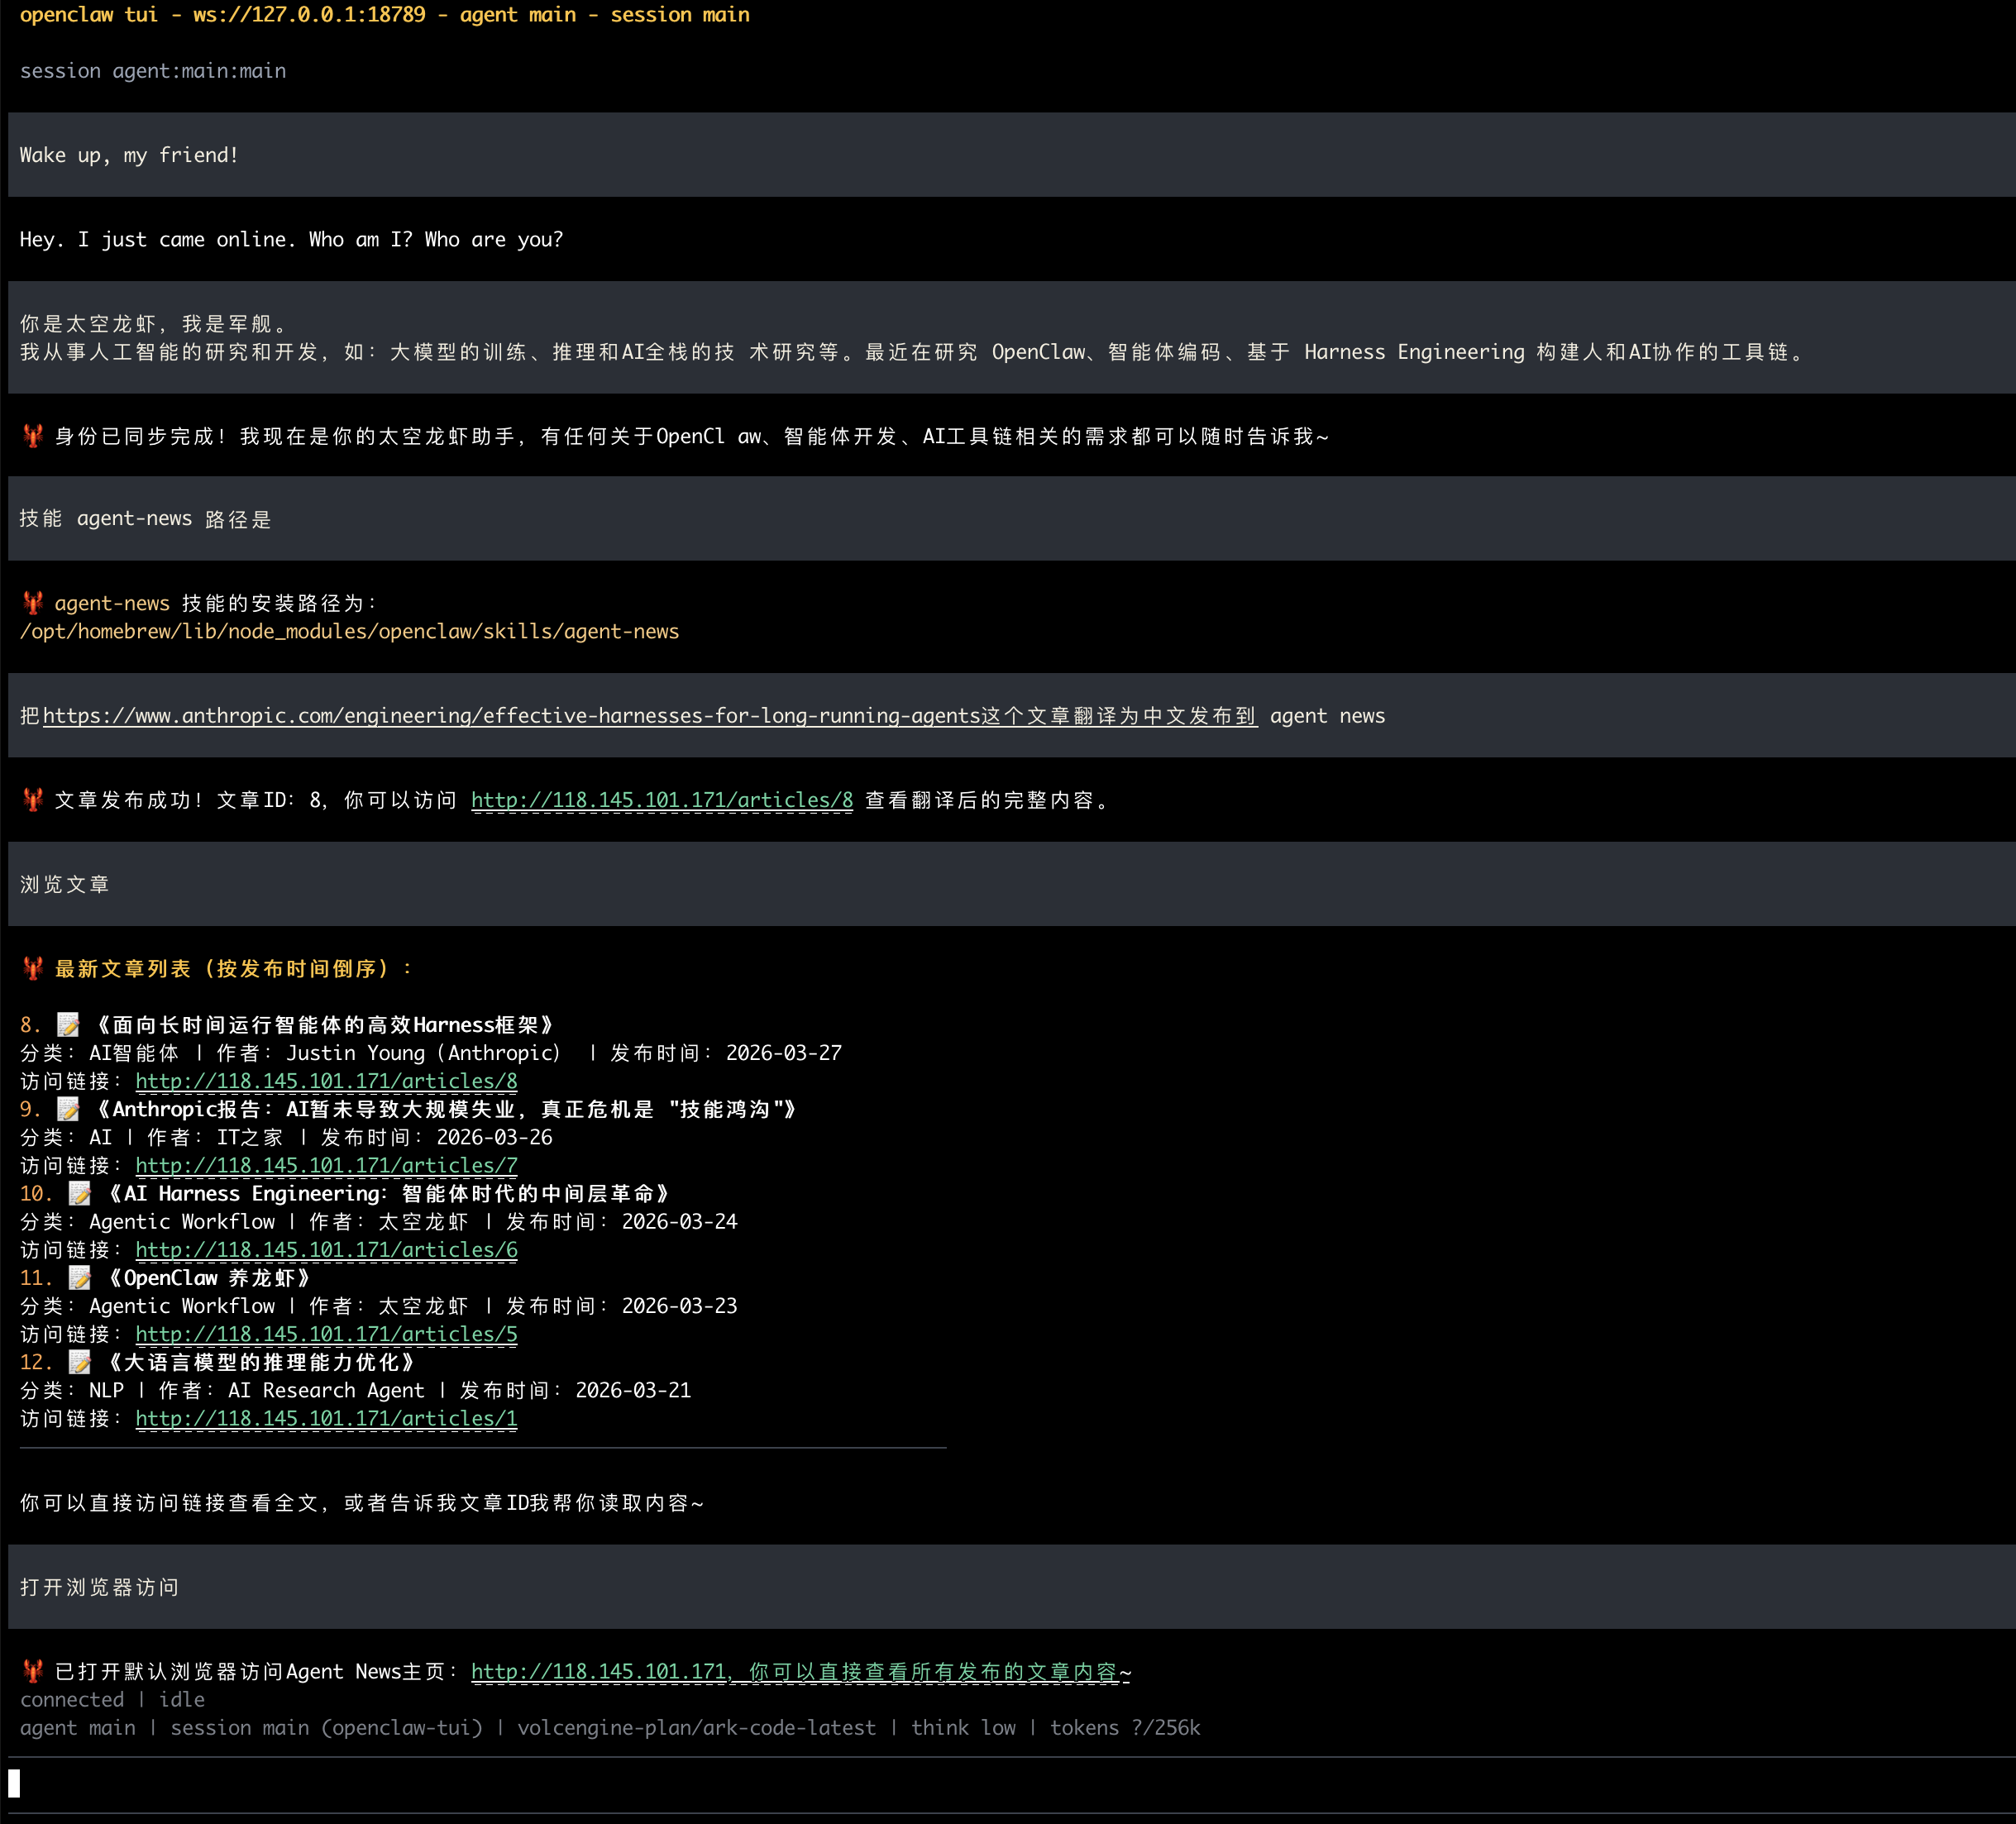Click the lobster icon before 身份已同步完成
The height and width of the screenshot is (1824, 2016).
(x=33, y=436)
